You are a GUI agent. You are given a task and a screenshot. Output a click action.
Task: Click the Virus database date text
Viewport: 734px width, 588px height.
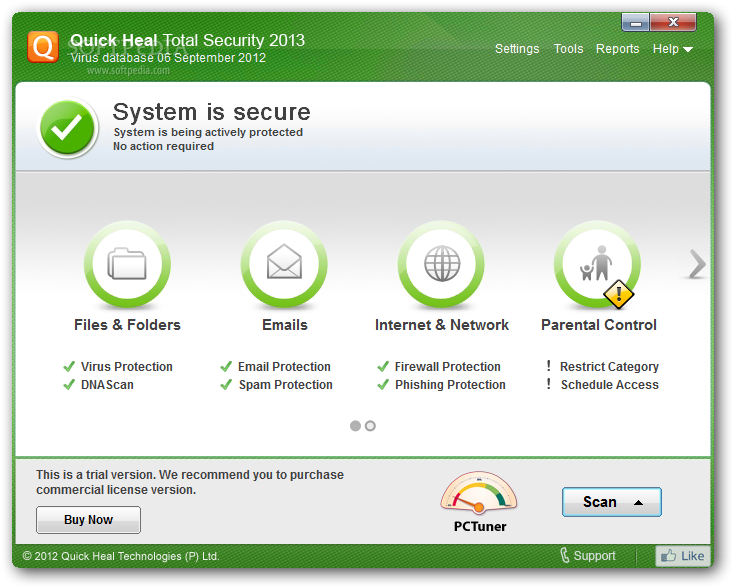(168, 58)
